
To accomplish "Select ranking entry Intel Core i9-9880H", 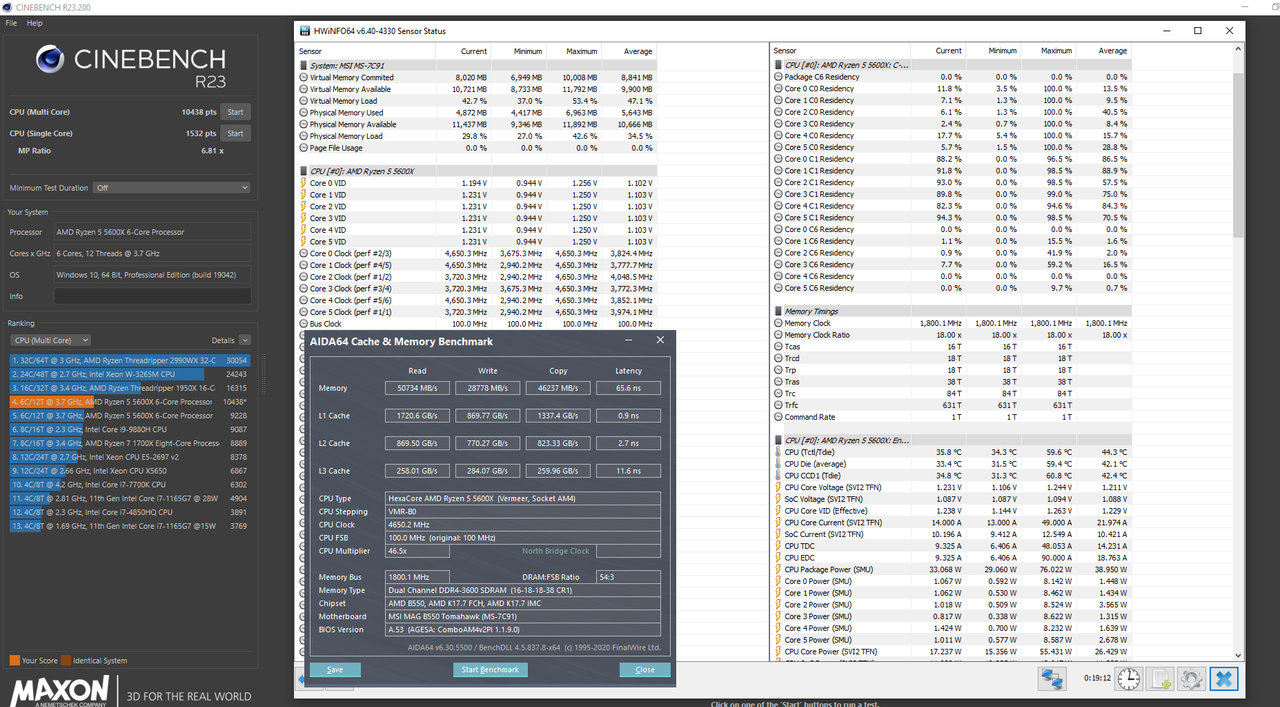I will click(130, 430).
